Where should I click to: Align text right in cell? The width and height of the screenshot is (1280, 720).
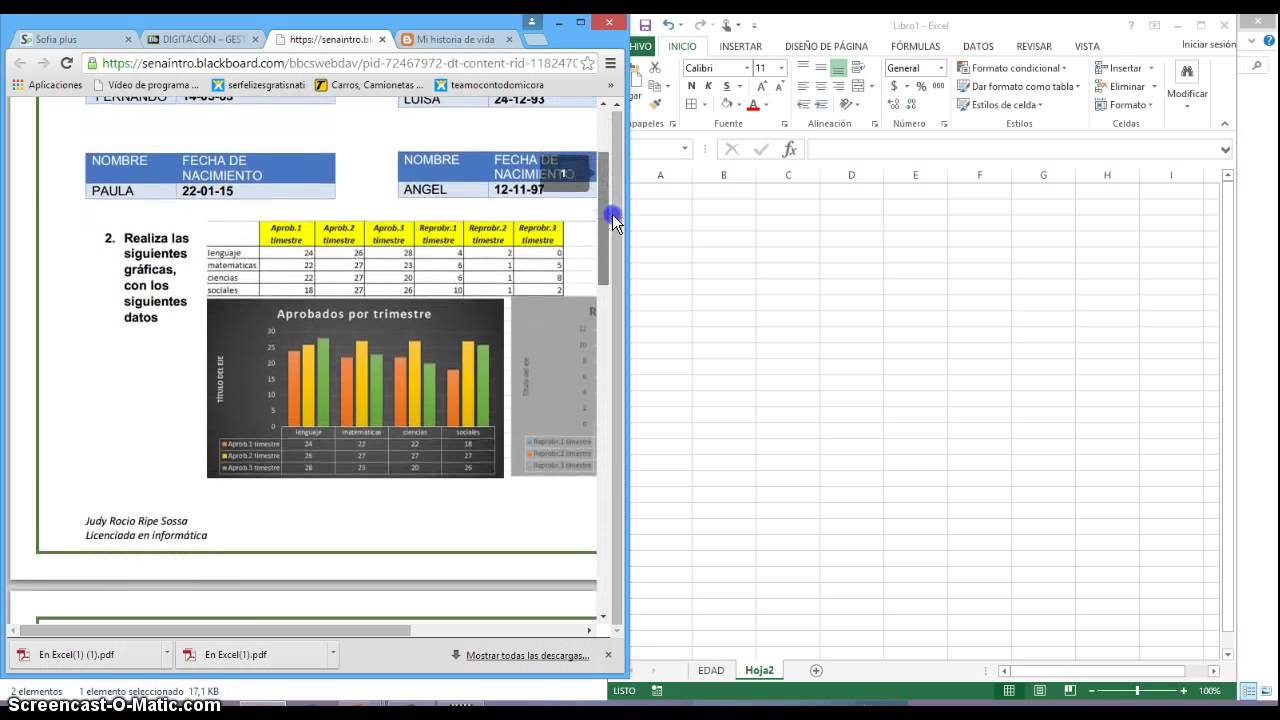tap(838, 86)
